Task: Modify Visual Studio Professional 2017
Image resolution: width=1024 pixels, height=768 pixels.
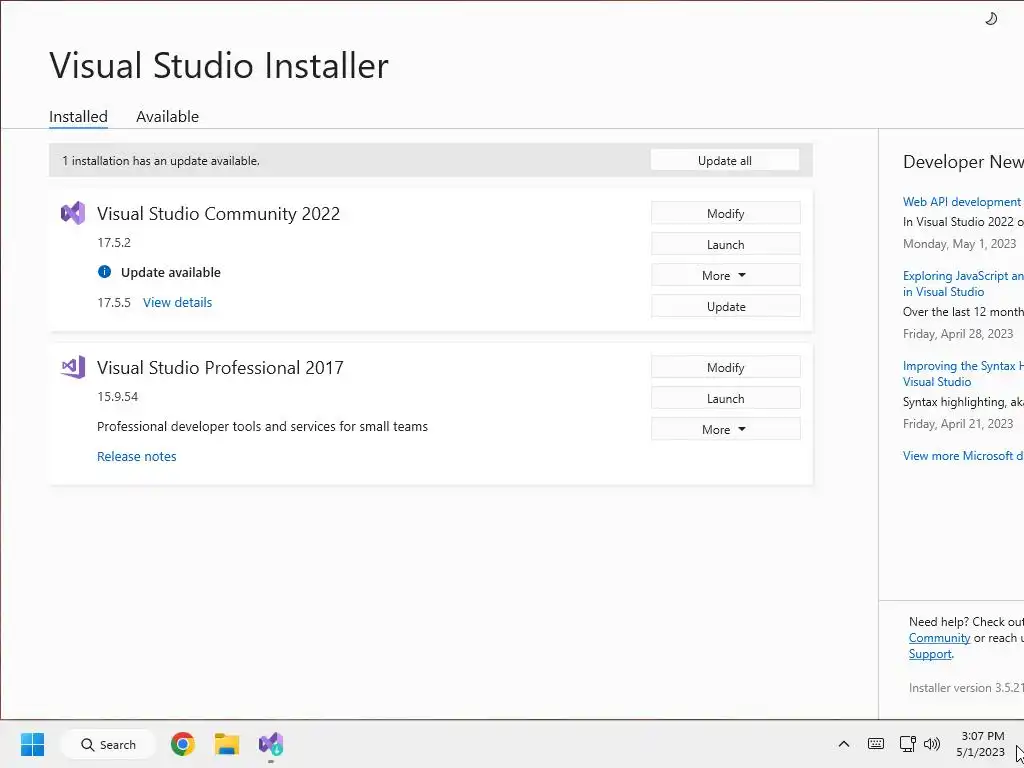Action: tap(726, 368)
